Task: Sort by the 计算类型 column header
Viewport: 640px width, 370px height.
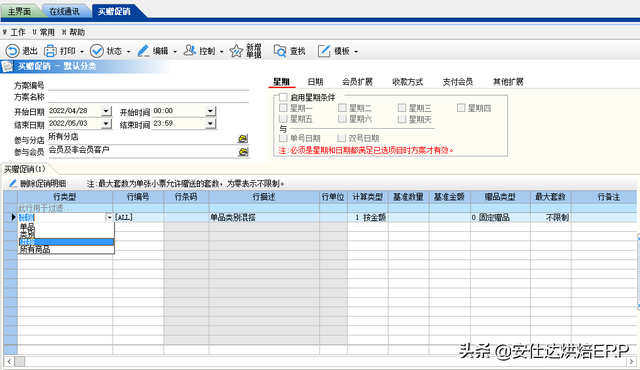Action: 368,197
